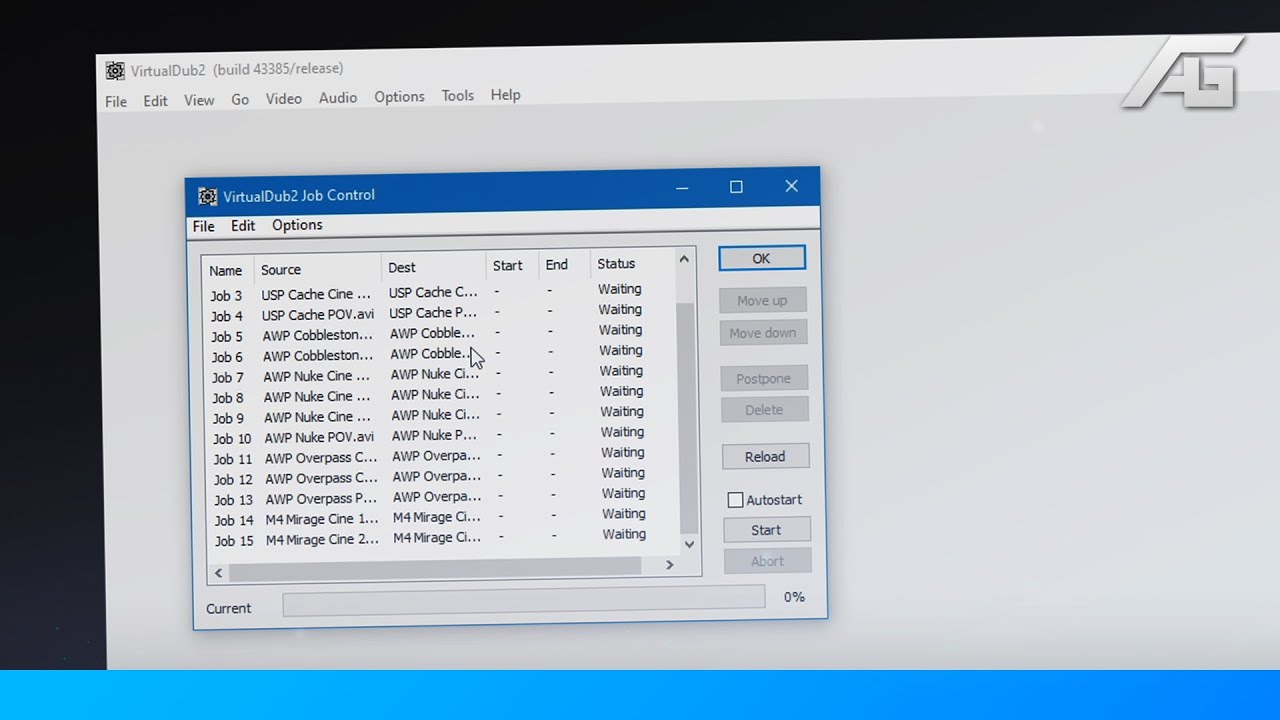The height and width of the screenshot is (720, 1280).
Task: Click the Job Control title bar gear icon
Action: (x=207, y=196)
